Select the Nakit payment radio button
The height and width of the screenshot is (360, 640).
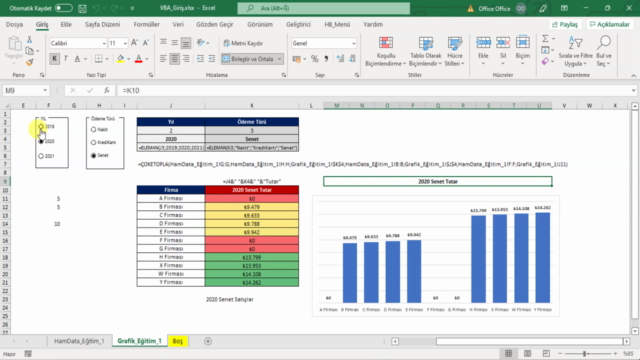pos(93,129)
